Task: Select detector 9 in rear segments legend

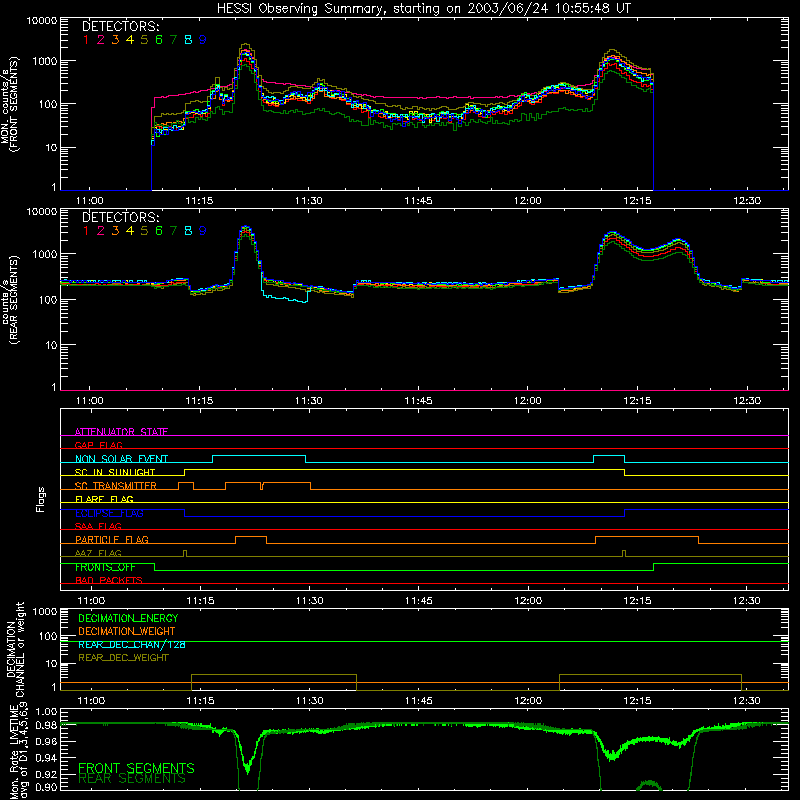Action: point(203,231)
